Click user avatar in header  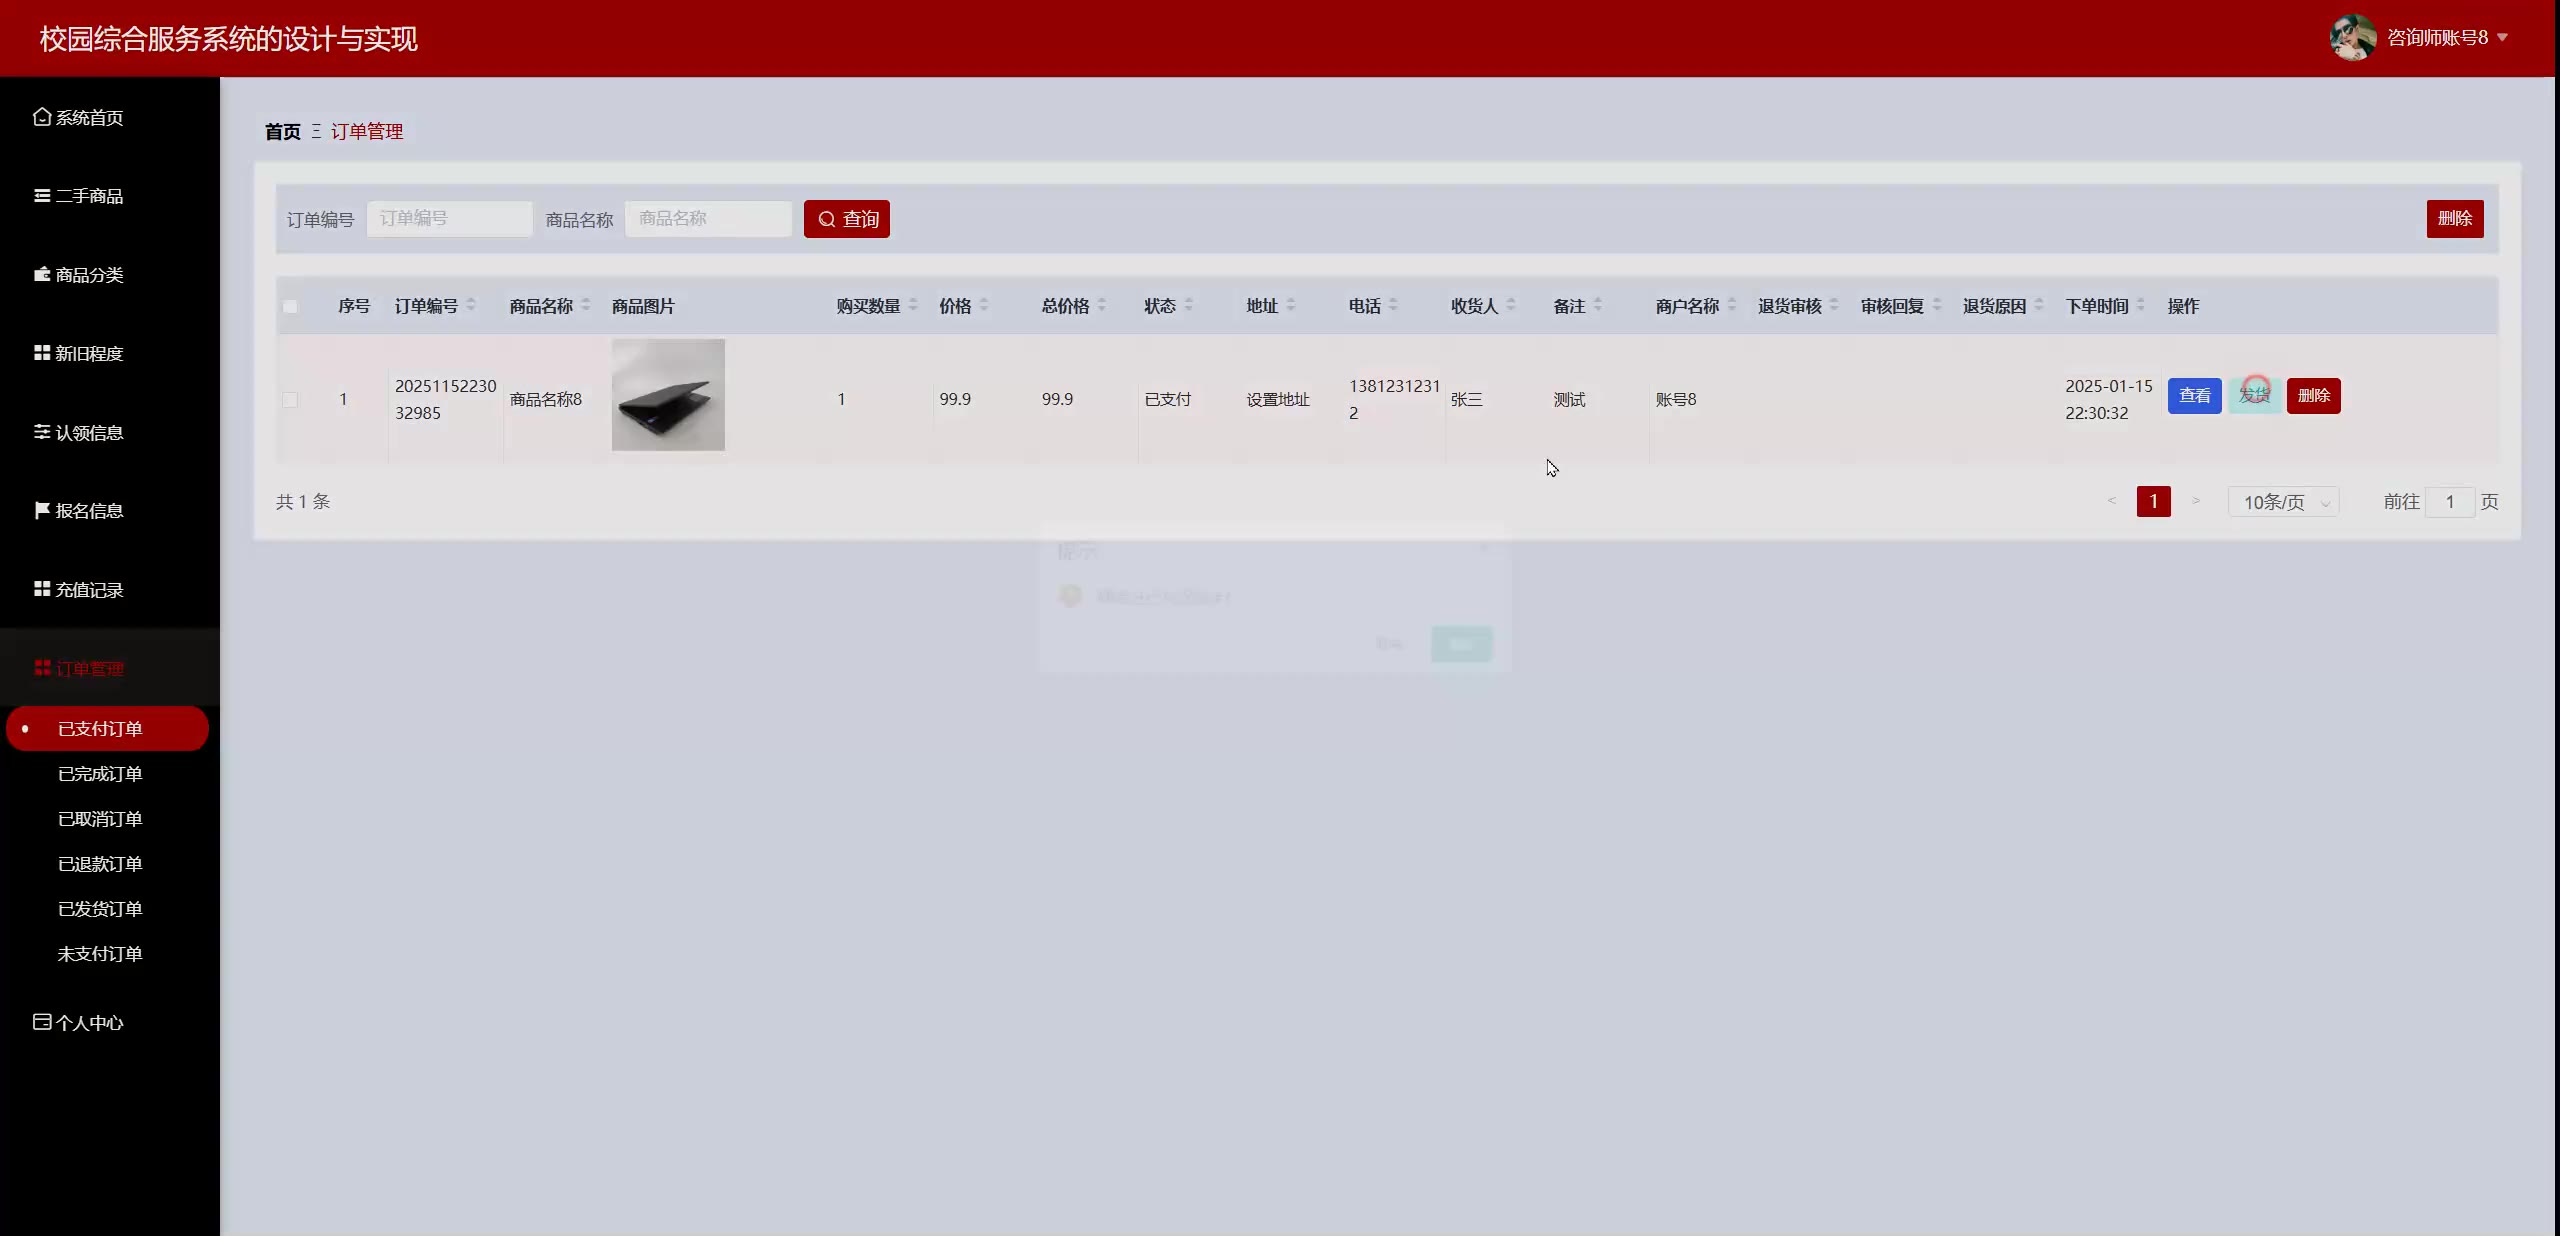click(x=2352, y=38)
